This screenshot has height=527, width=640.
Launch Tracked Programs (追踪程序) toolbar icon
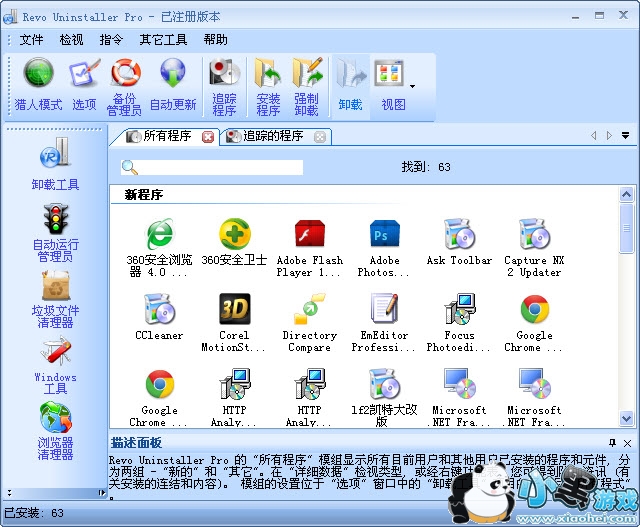224,85
